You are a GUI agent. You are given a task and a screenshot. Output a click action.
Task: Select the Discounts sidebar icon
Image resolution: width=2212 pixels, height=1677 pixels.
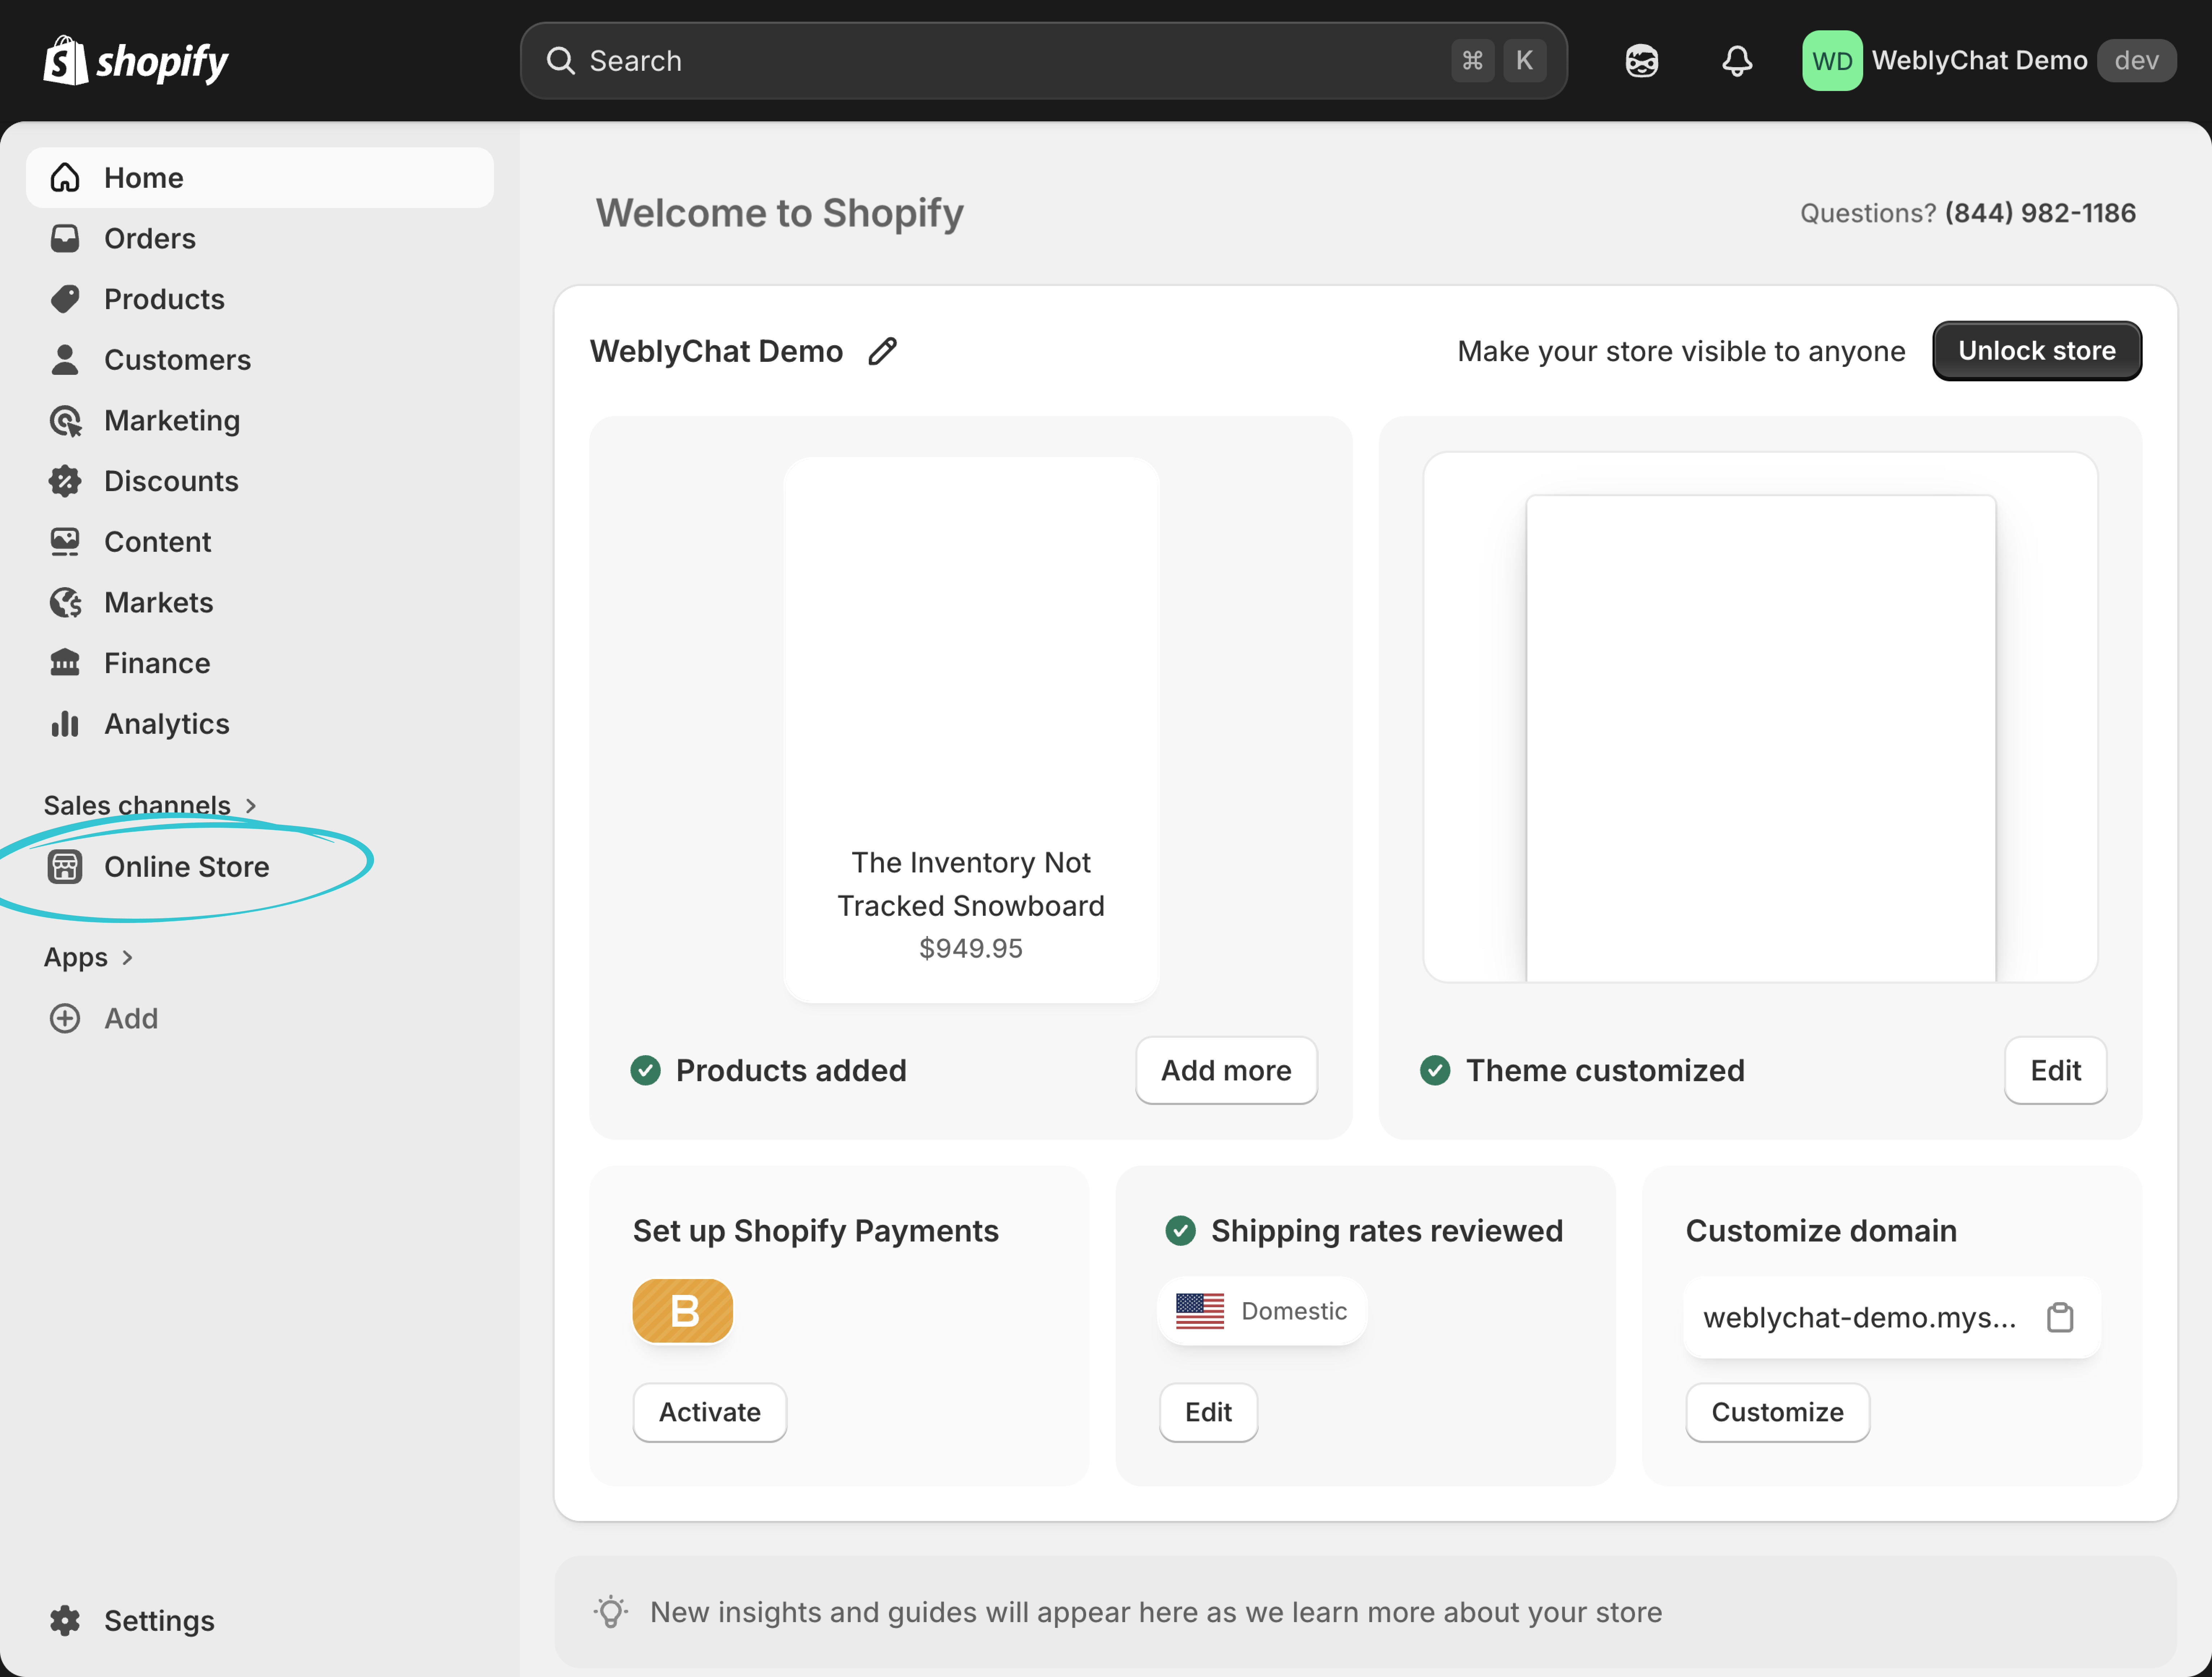click(x=65, y=481)
